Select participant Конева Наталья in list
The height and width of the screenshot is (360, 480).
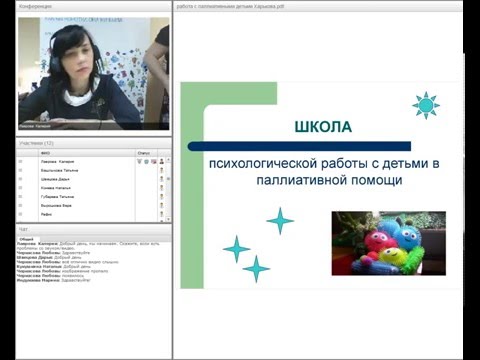click(56, 188)
